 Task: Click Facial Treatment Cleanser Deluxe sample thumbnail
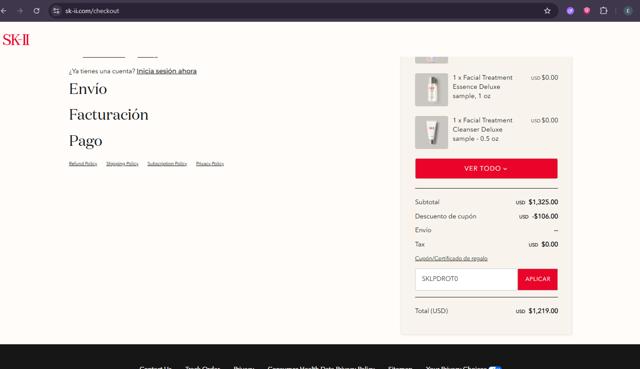pos(431,132)
